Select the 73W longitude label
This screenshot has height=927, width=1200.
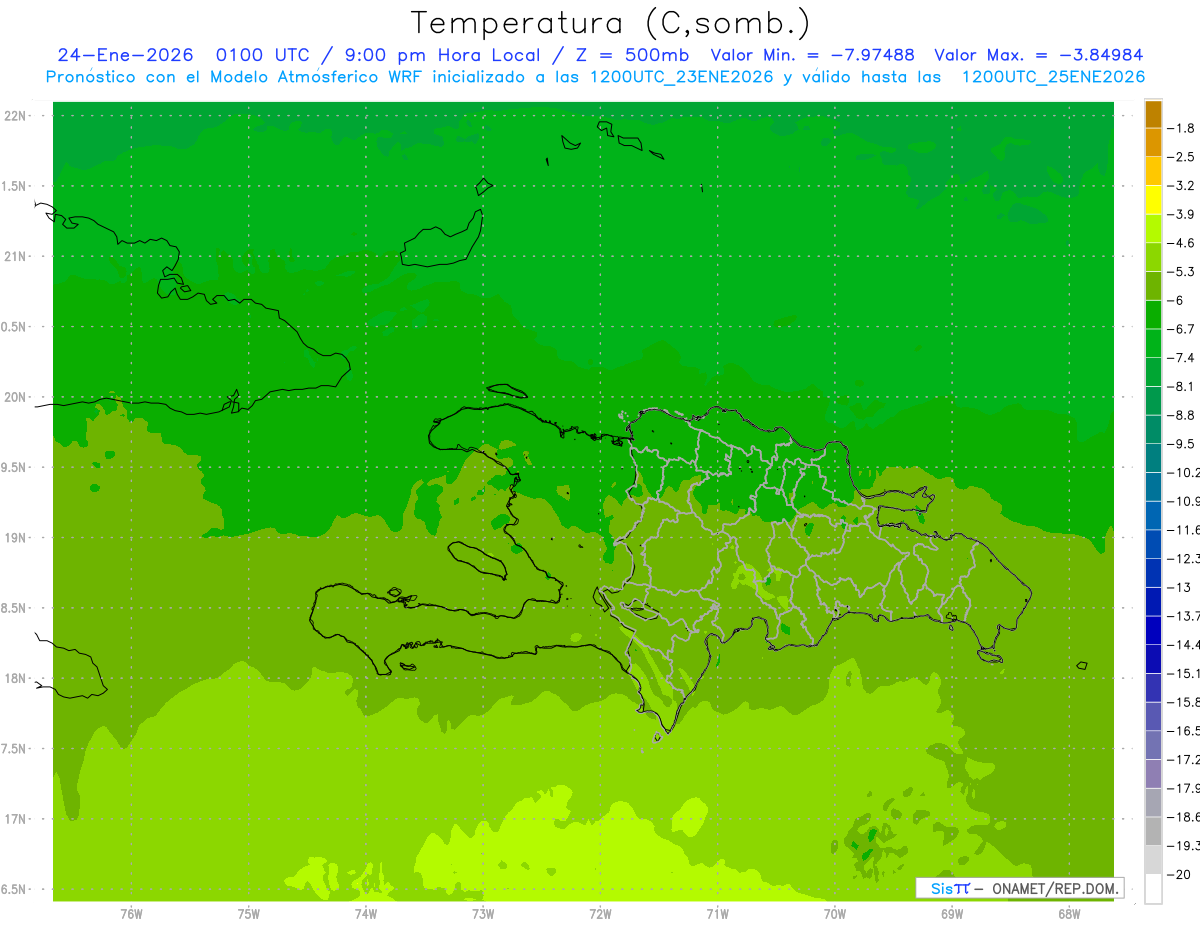click(x=483, y=914)
